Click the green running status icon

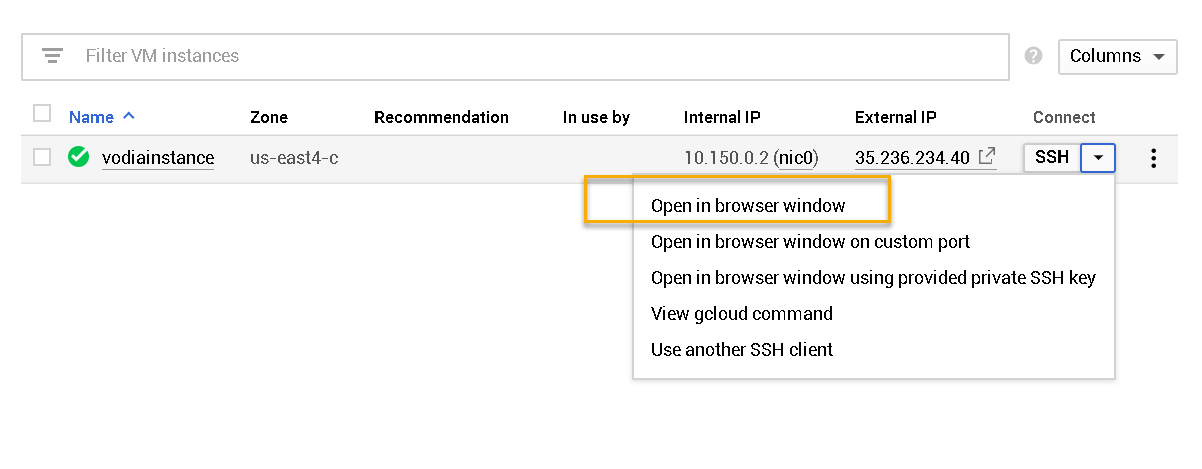pos(78,157)
